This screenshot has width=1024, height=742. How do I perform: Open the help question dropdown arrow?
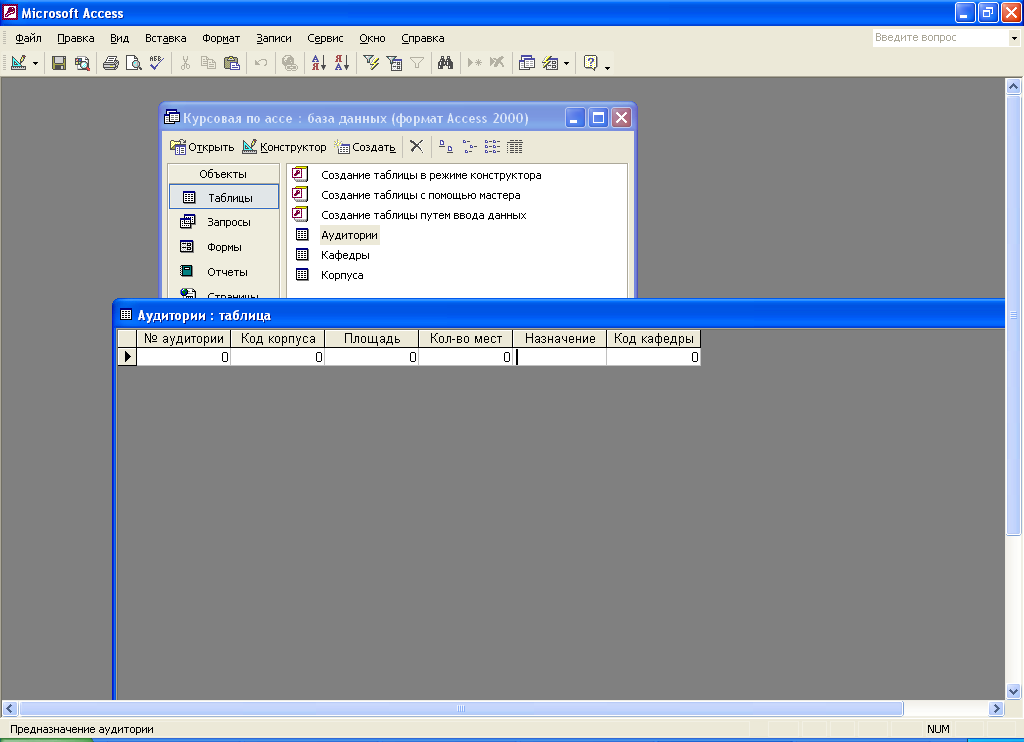[x=1014, y=38]
